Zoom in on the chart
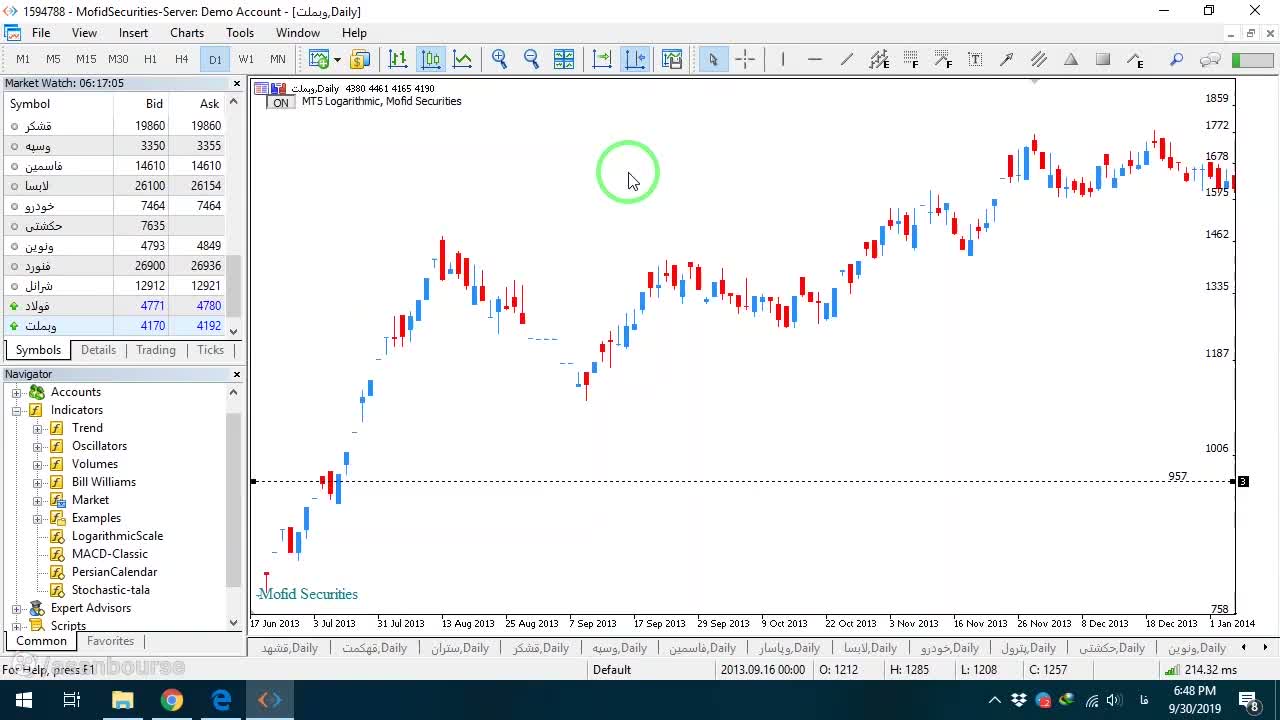This screenshot has height=720, width=1280. pyautogui.click(x=500, y=59)
